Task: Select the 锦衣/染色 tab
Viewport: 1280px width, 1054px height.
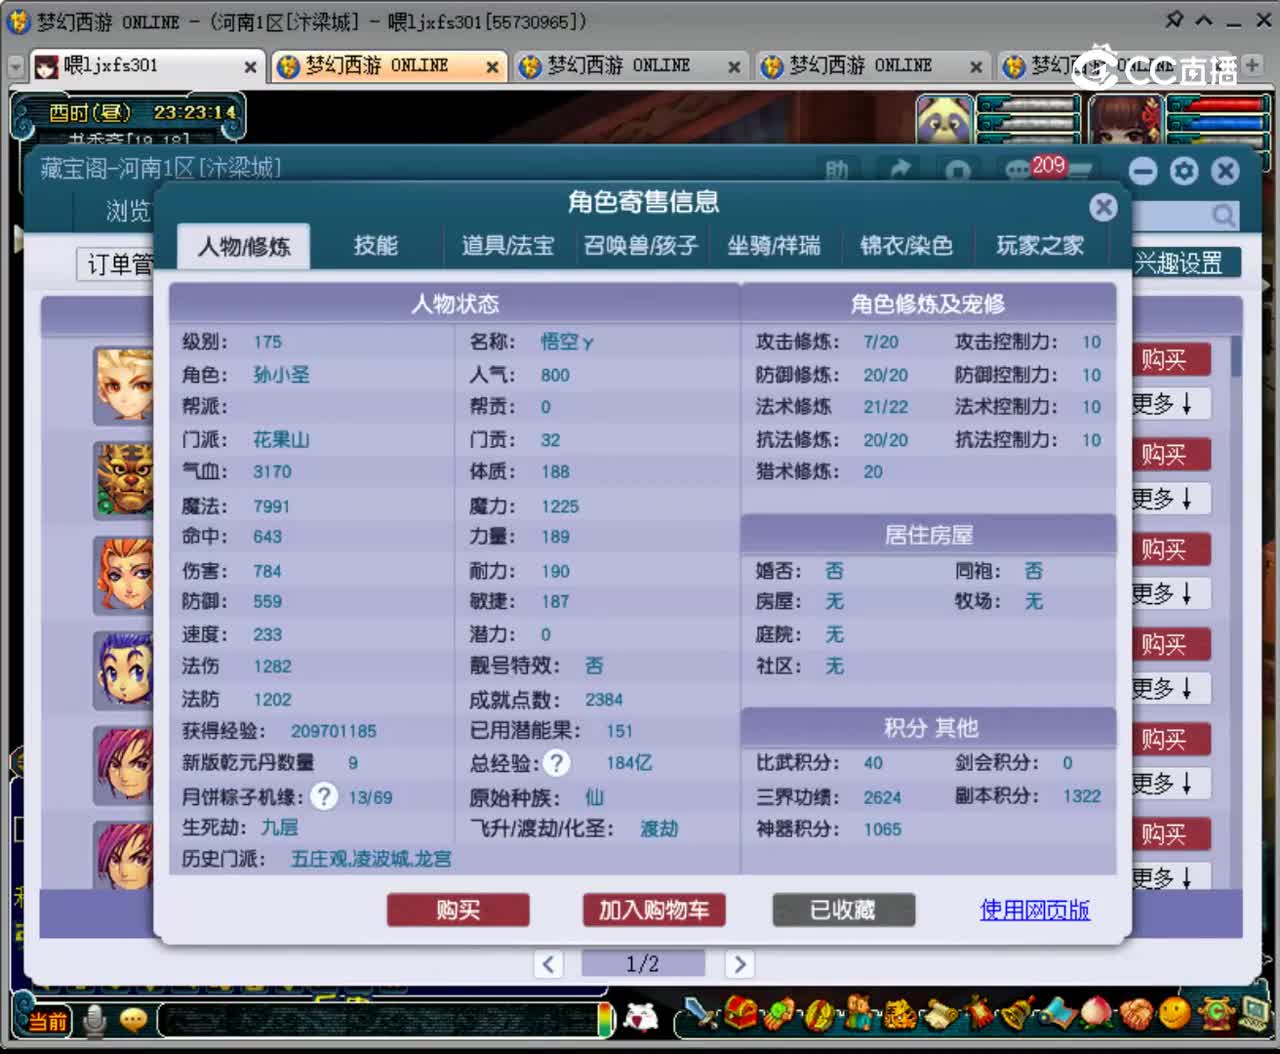Action: coord(906,246)
